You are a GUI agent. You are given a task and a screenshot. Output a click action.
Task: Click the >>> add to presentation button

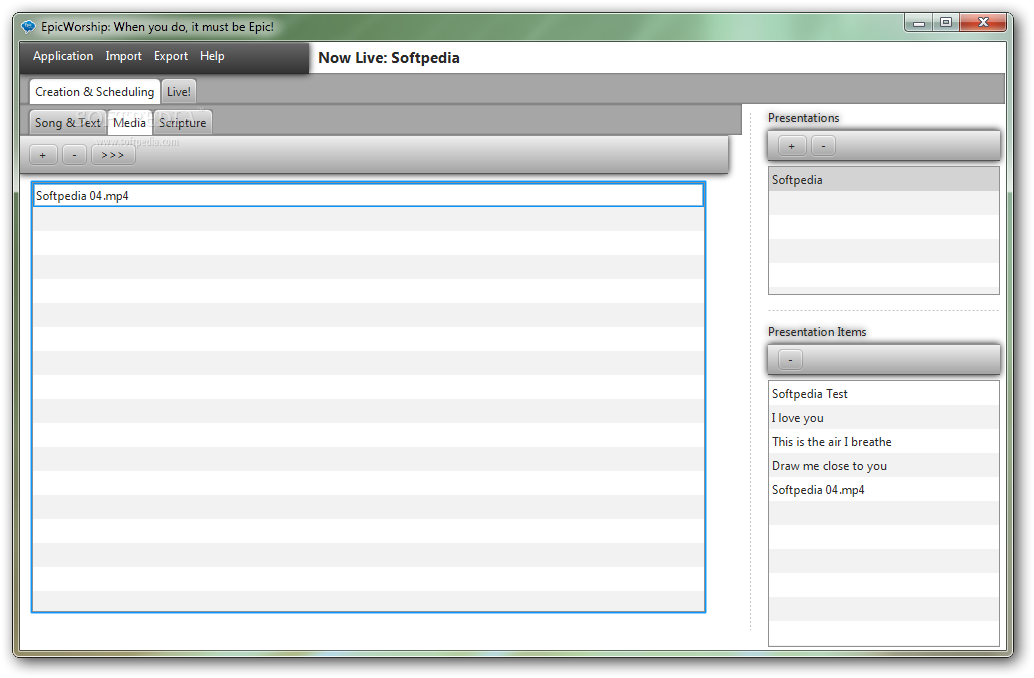click(113, 155)
